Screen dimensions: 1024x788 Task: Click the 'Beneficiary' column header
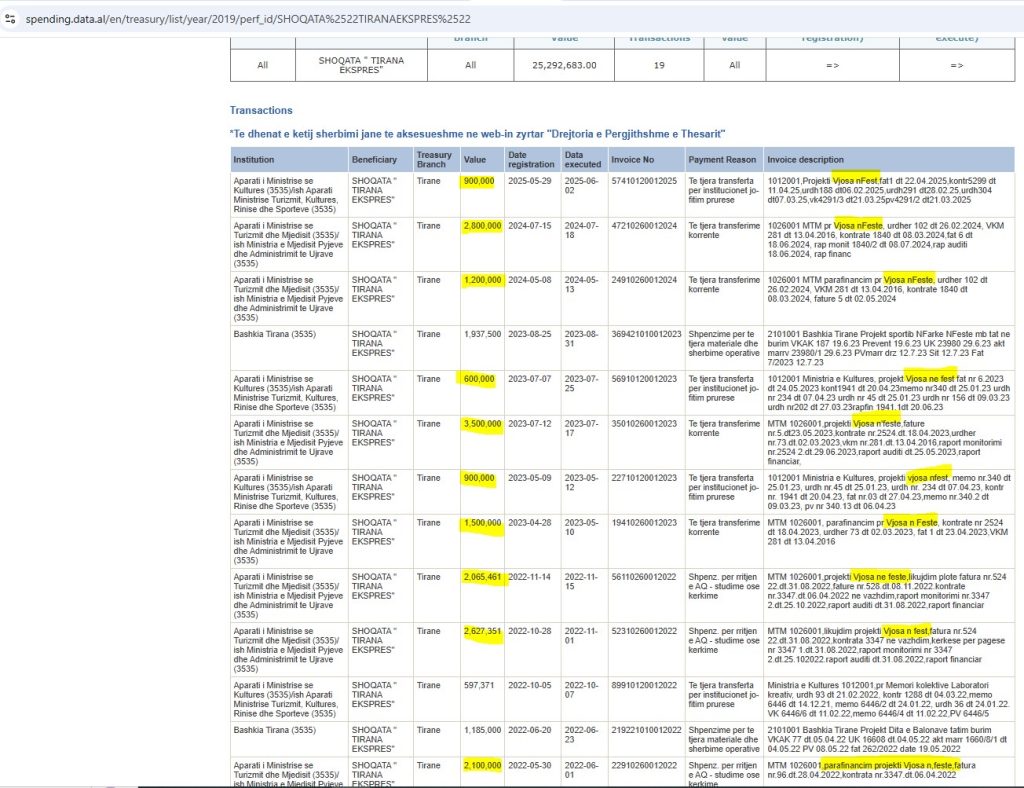[374, 160]
